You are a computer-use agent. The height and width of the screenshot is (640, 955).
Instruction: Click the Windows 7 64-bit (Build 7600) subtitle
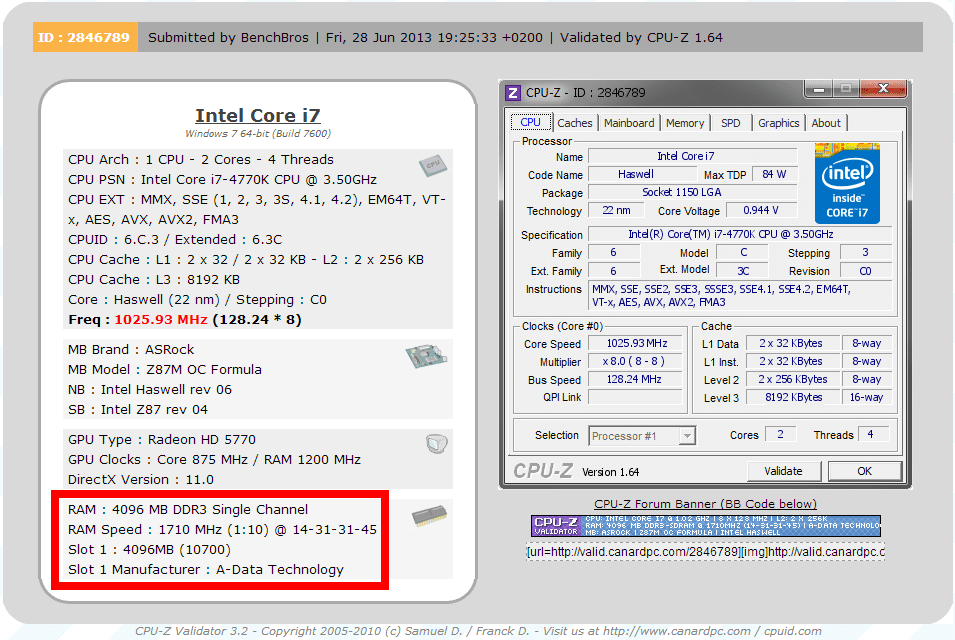point(258,133)
